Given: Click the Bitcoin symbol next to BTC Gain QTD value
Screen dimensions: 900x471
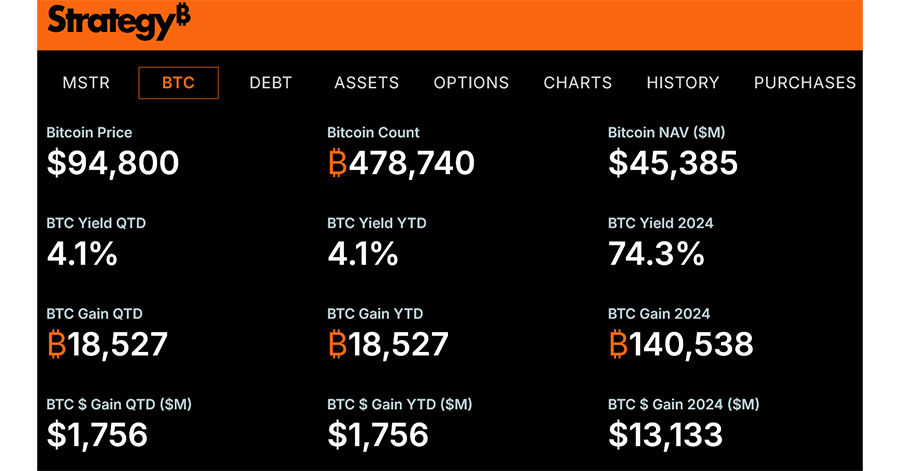Looking at the screenshot, I should tap(57, 344).
